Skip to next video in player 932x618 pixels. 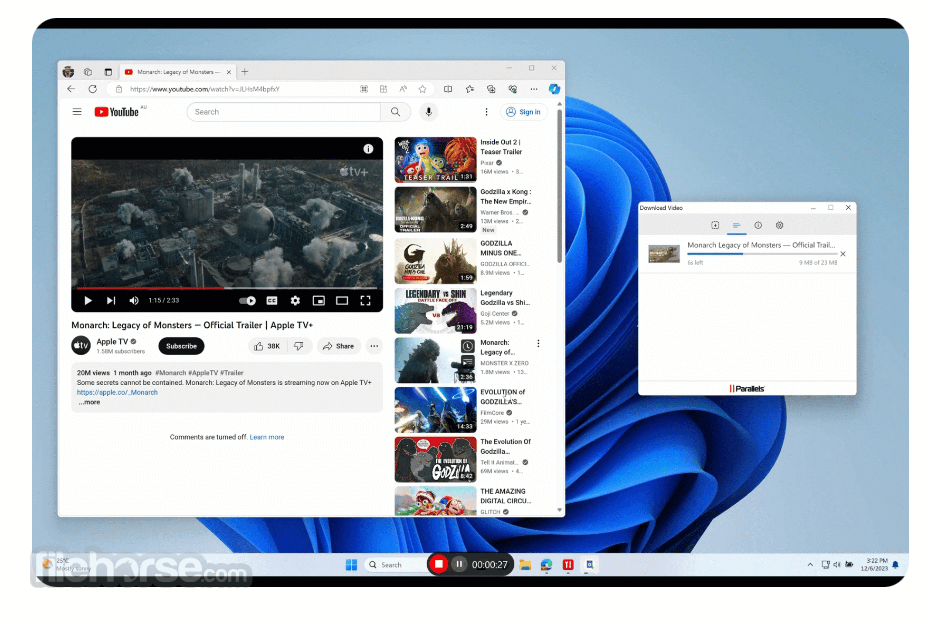pos(111,301)
